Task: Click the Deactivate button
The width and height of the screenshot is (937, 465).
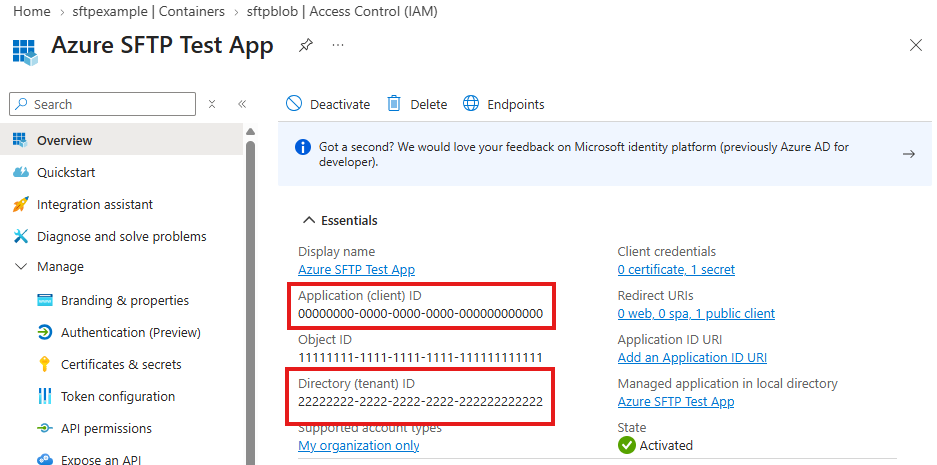Action: (327, 104)
